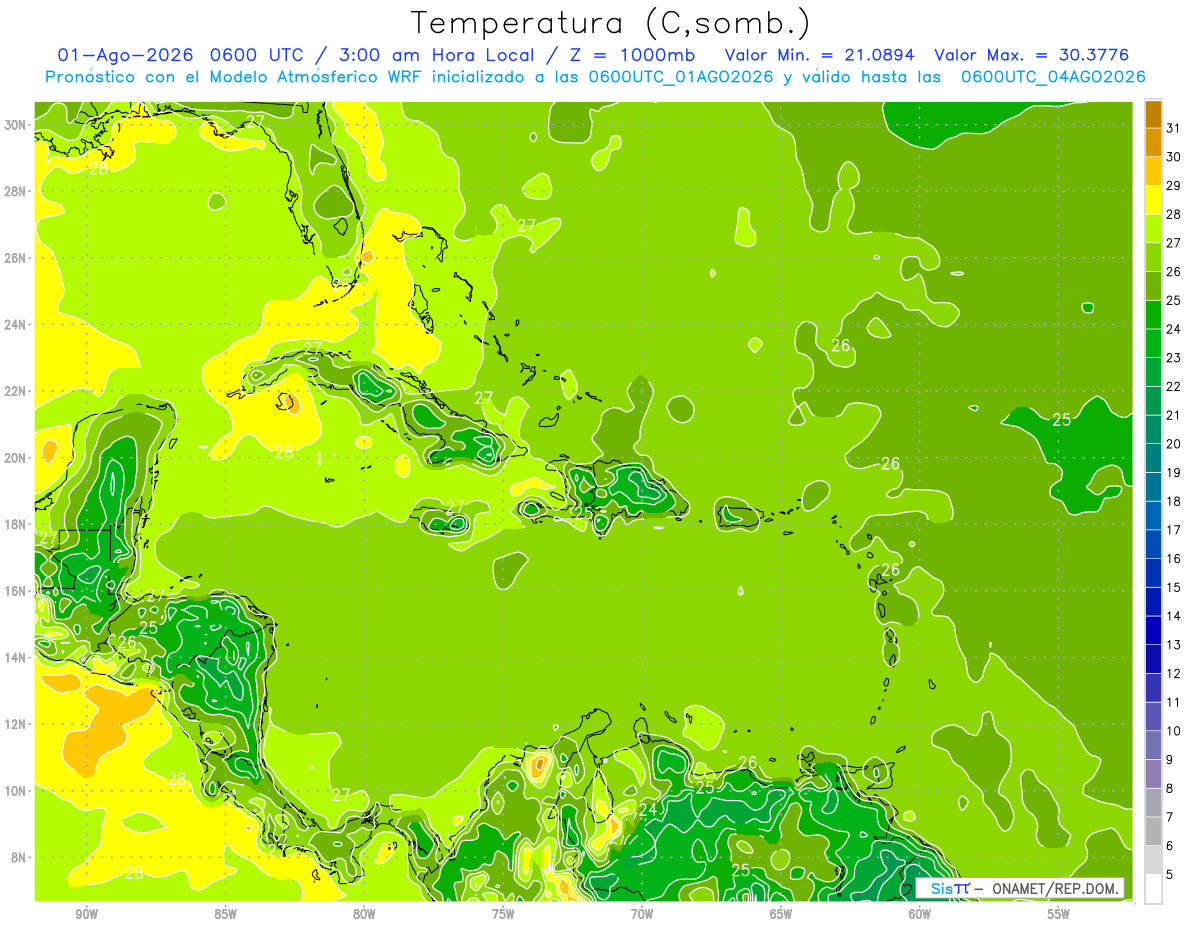Click the color scale label "12"
Image resolution: width=1200 pixels, height=927 pixels.
click(x=1174, y=674)
